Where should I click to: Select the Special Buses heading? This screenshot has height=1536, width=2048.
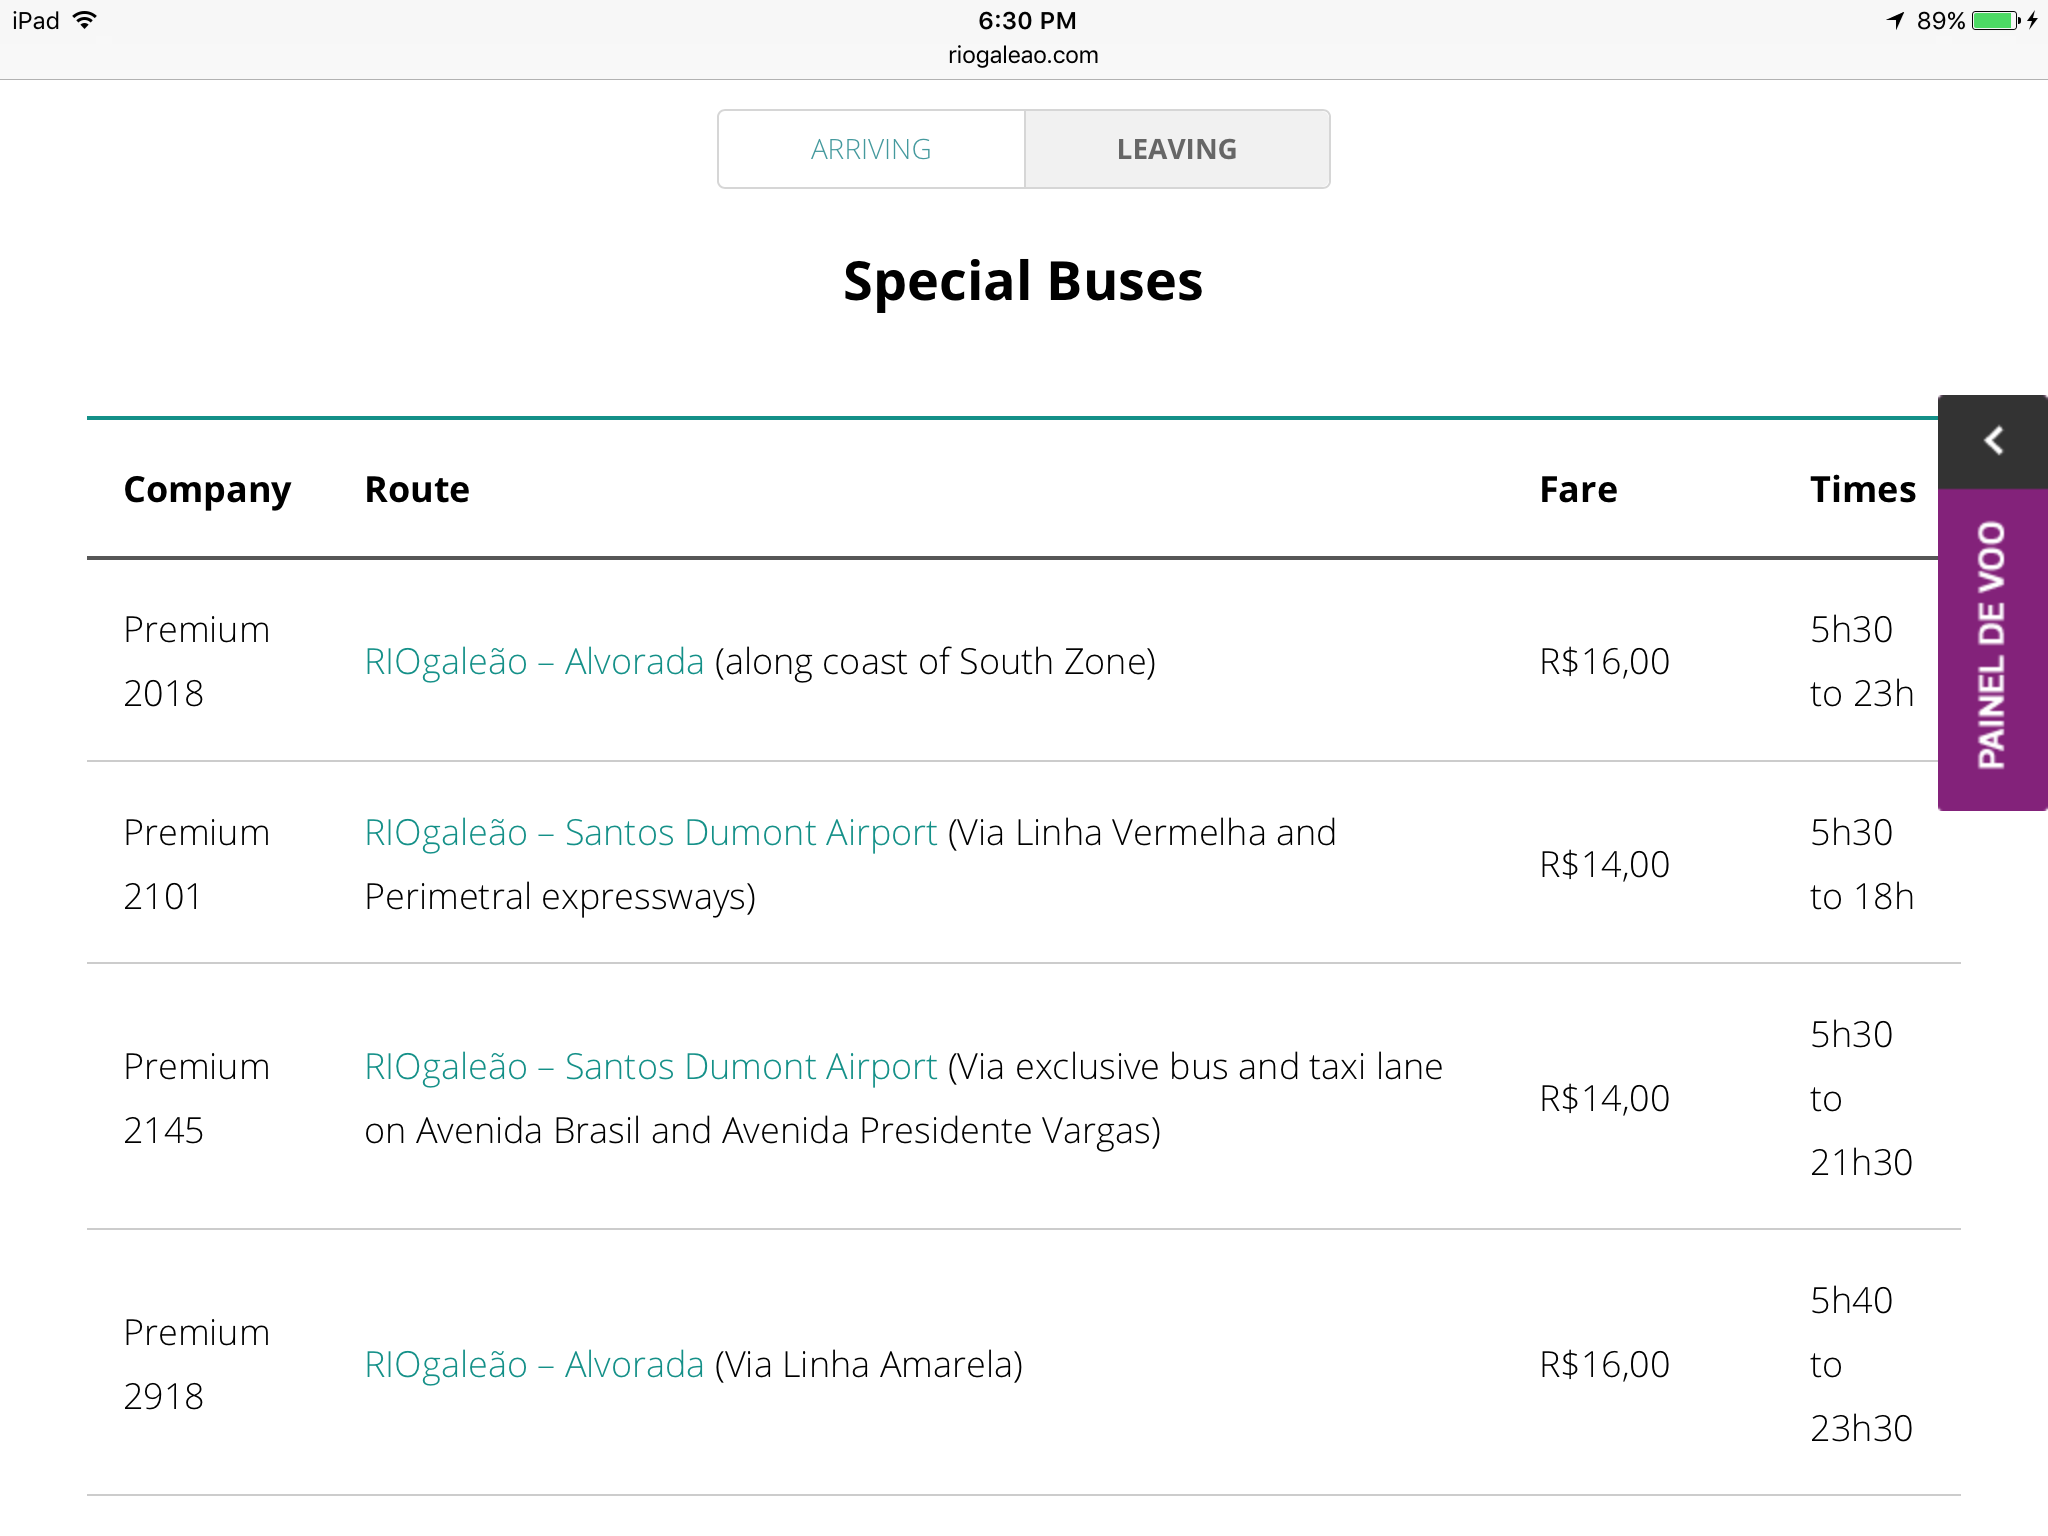pyautogui.click(x=1023, y=281)
